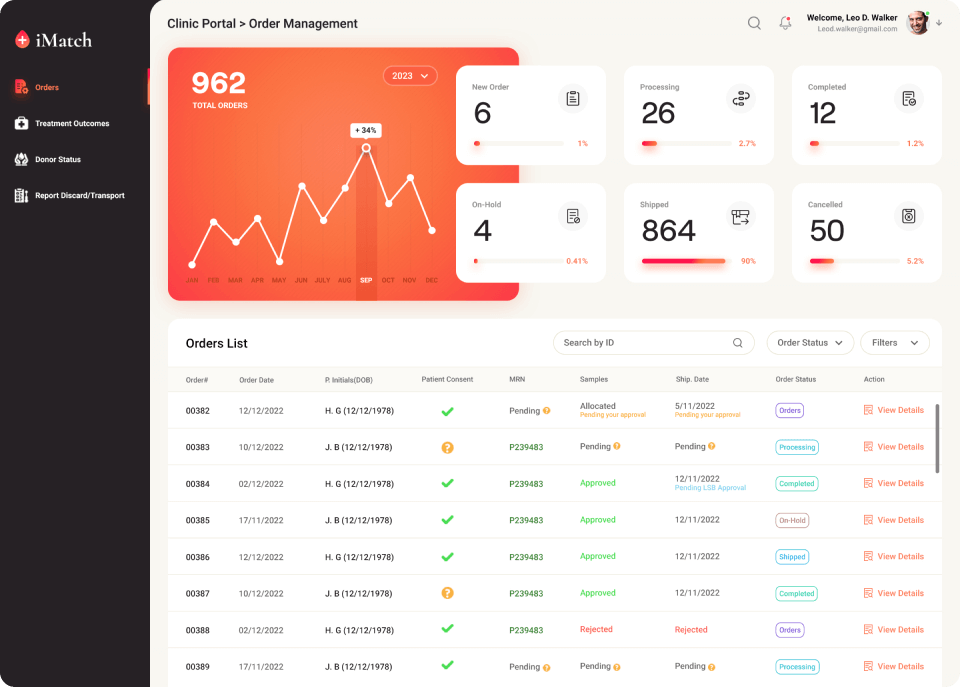Click the orders list vertical scrollbar
This screenshot has width=960, height=687.
click(937, 438)
